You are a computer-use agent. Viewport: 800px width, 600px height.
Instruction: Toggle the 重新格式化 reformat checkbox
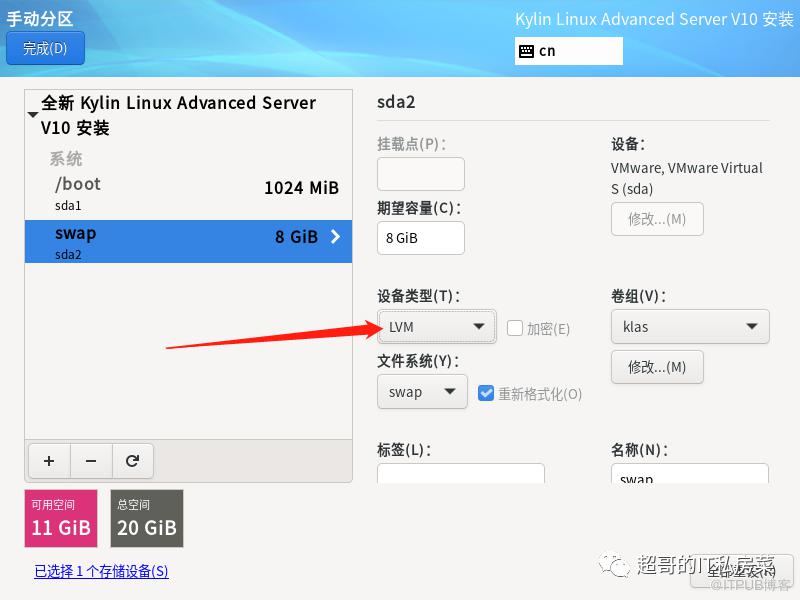pyautogui.click(x=486, y=393)
